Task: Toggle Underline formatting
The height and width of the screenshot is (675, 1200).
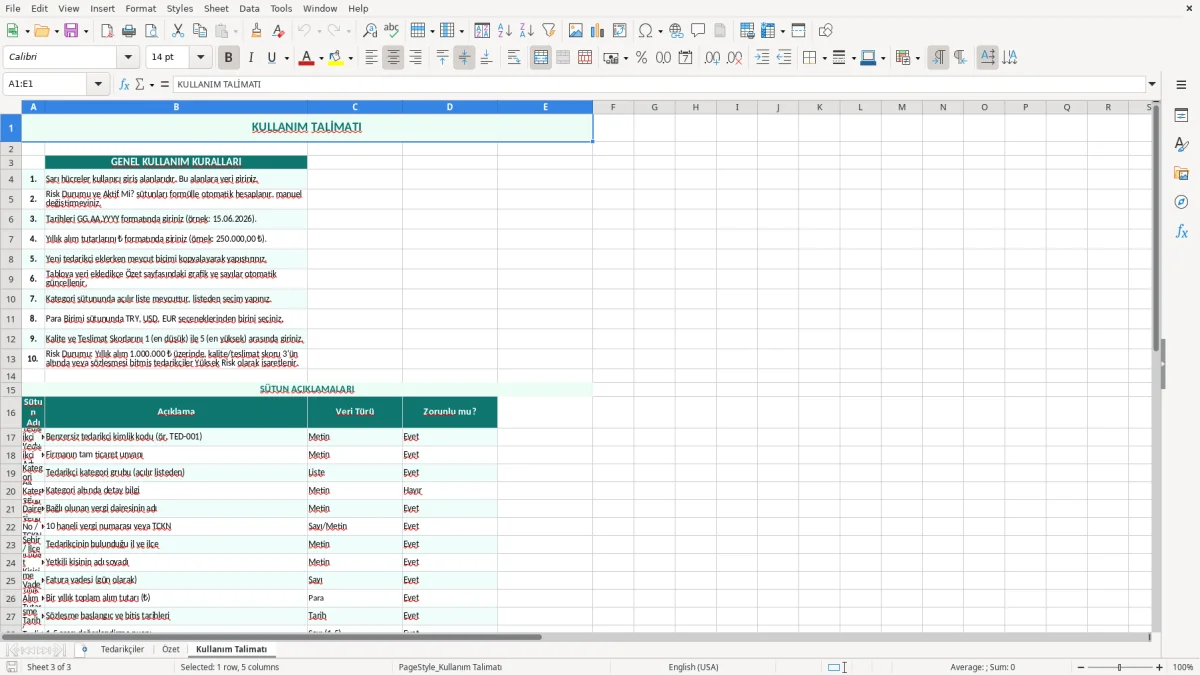Action: 271,58
